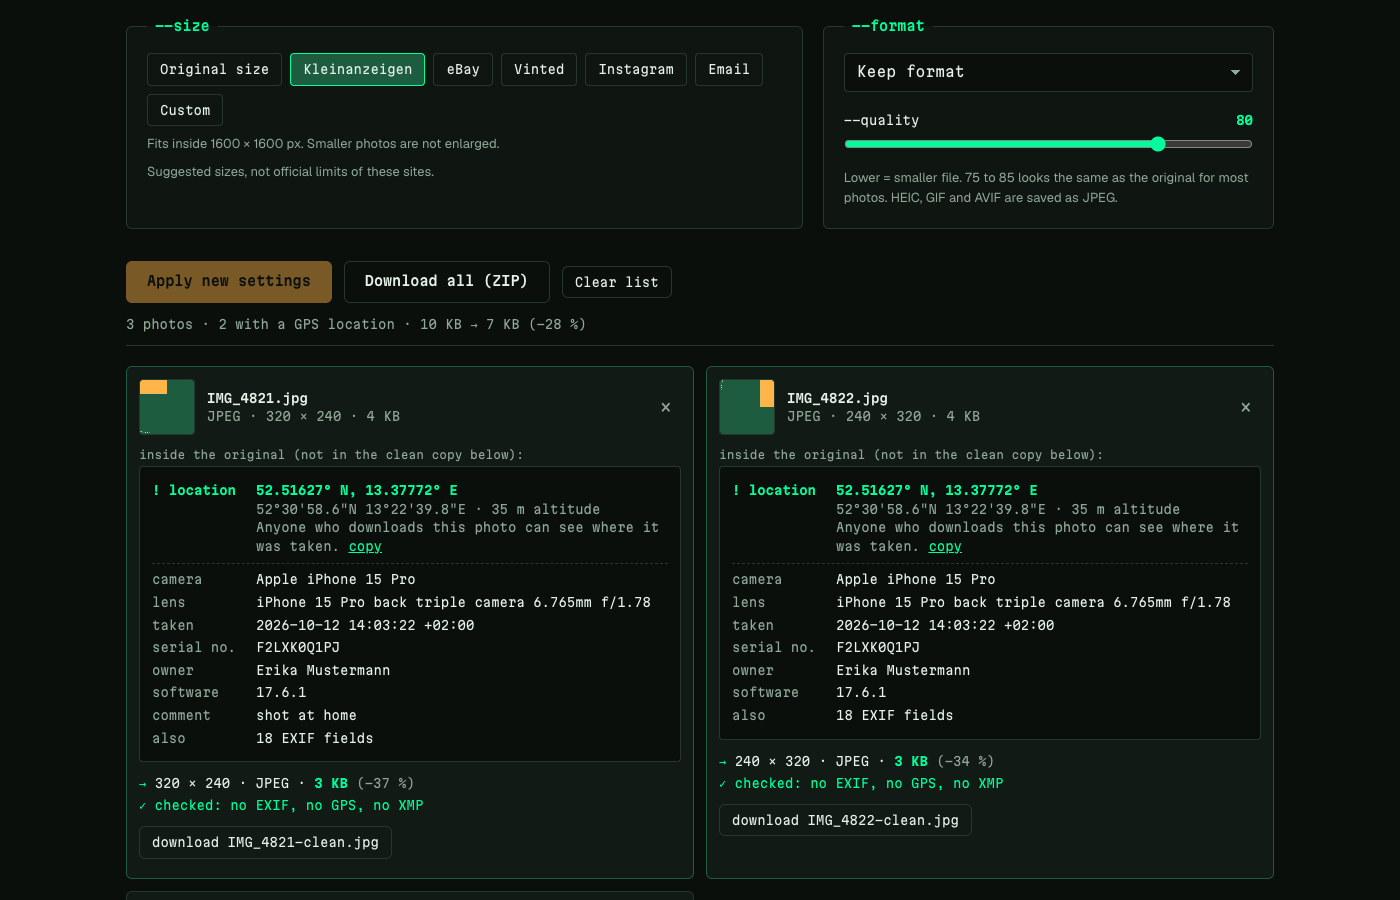The height and width of the screenshot is (900, 1400).
Task: Open the IMG_4821.jpg thumbnail preview
Action: click(167, 407)
